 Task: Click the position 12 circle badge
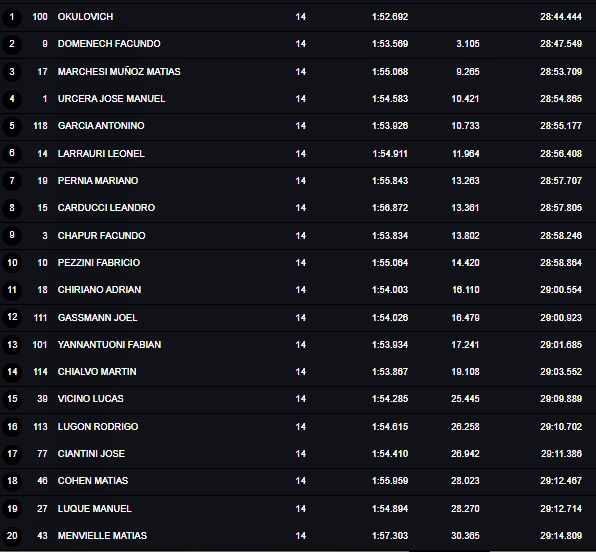(x=12, y=317)
